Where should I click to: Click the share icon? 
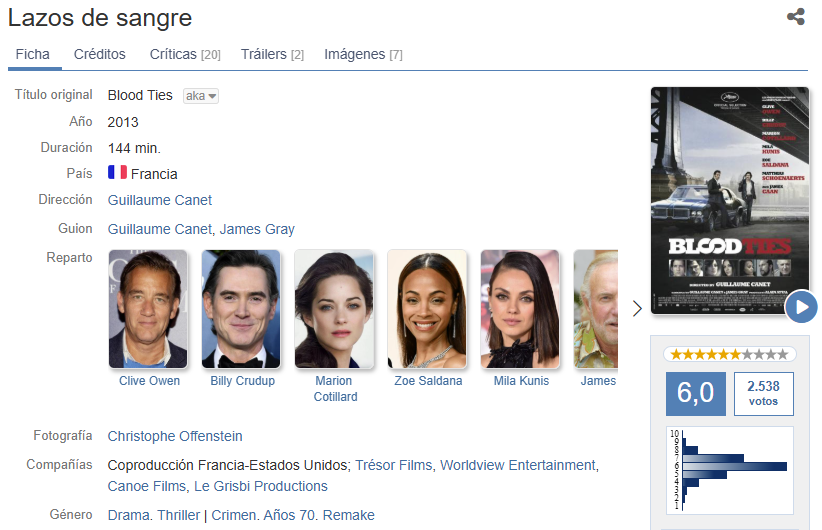click(796, 16)
